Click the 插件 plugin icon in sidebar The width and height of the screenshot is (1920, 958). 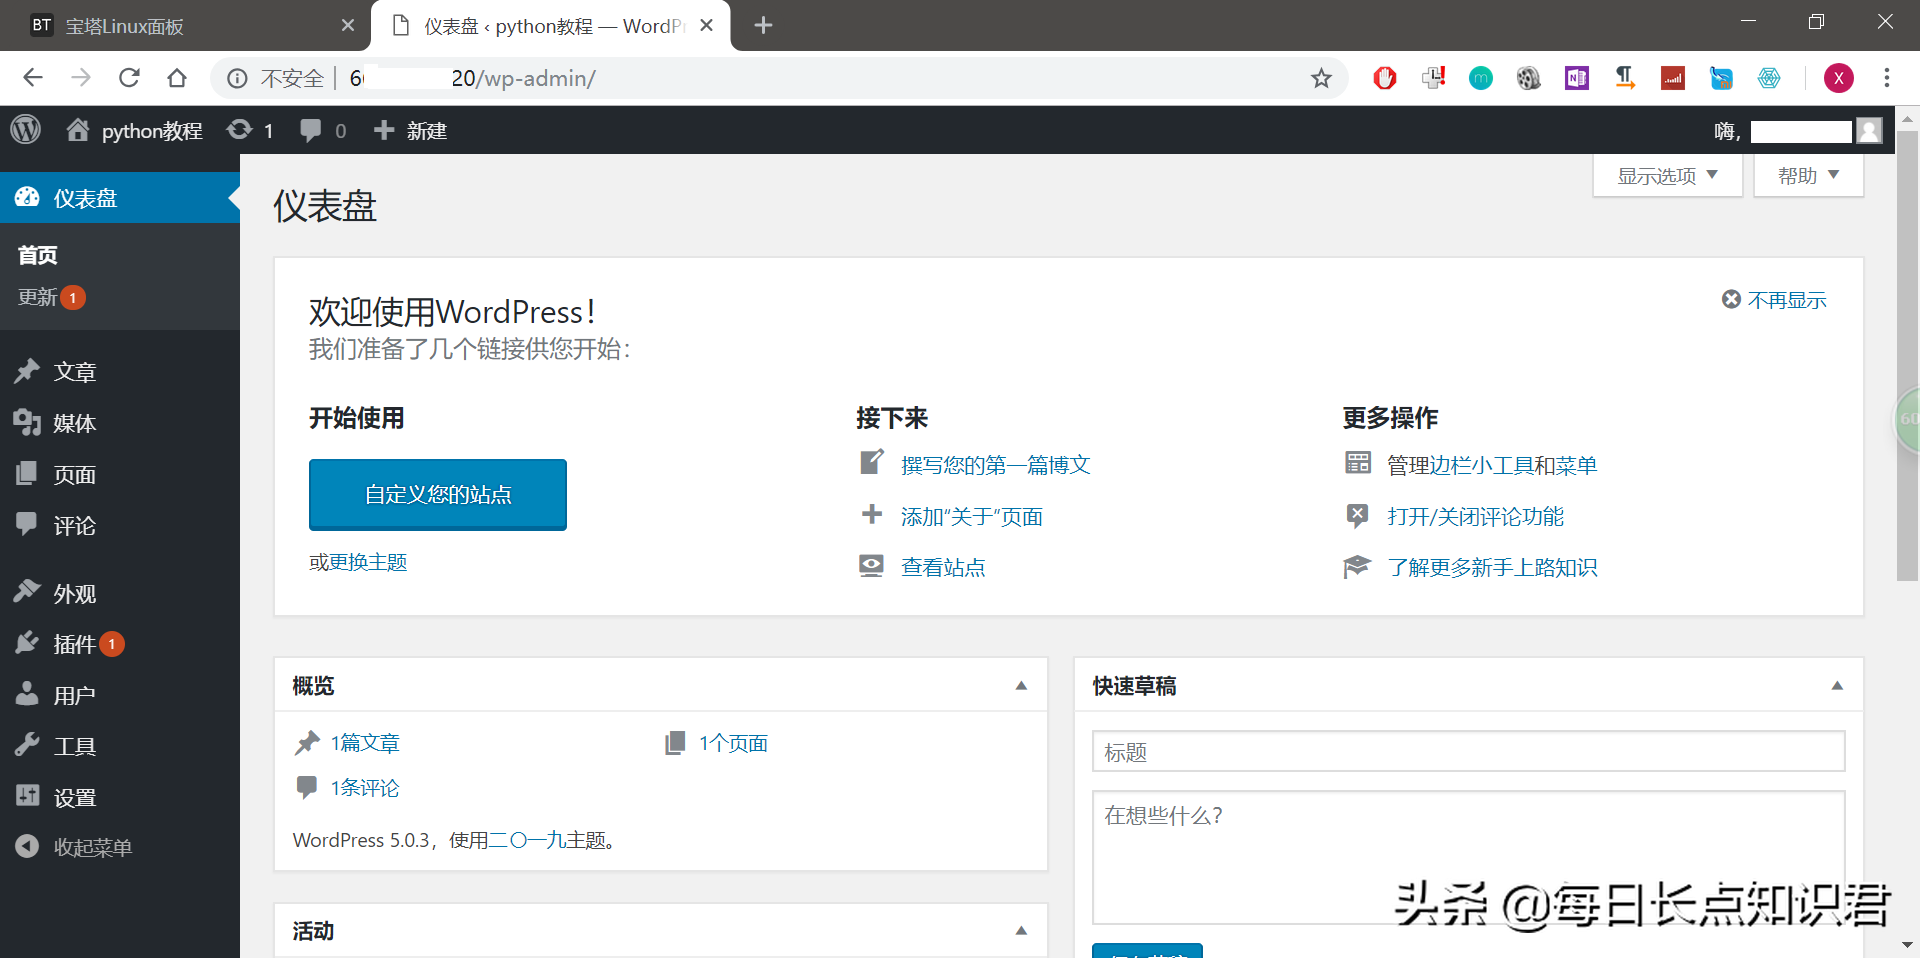tap(27, 643)
